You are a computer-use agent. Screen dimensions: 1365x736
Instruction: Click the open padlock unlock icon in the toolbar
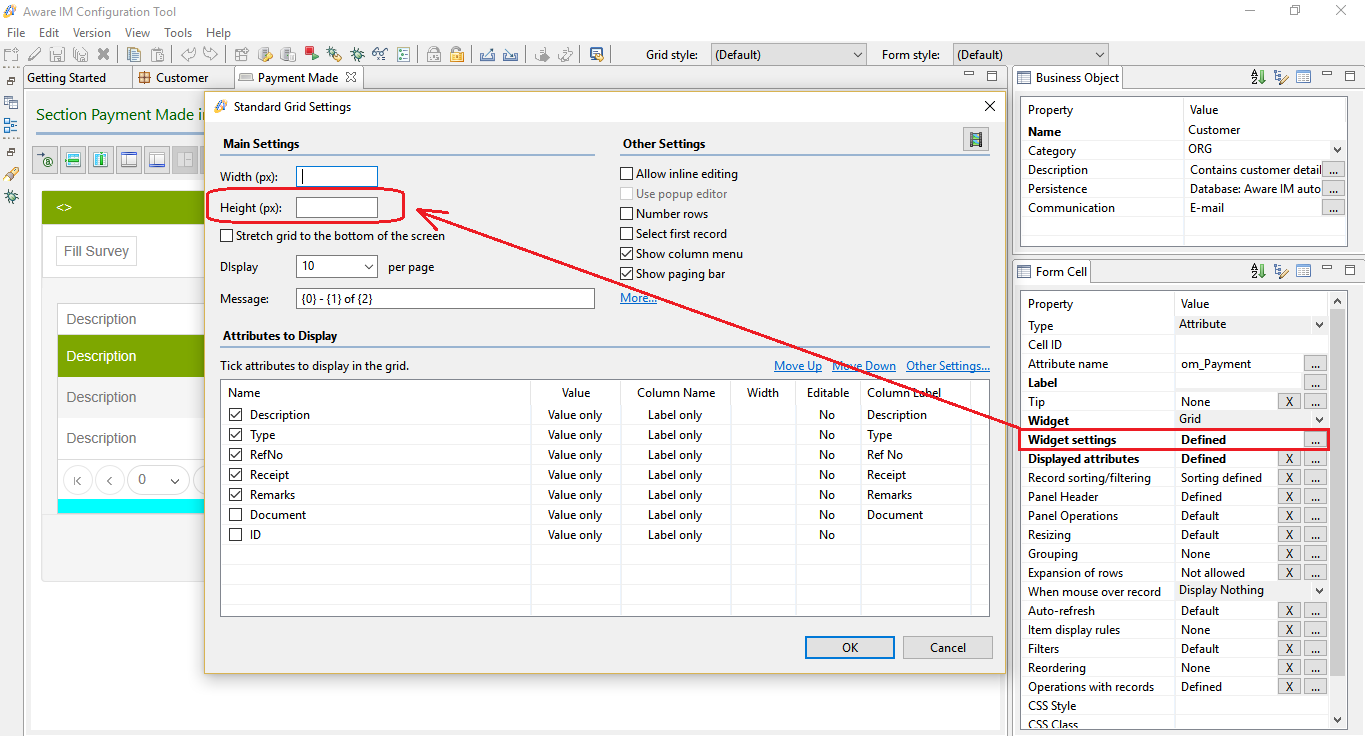pyautogui.click(x=457, y=55)
